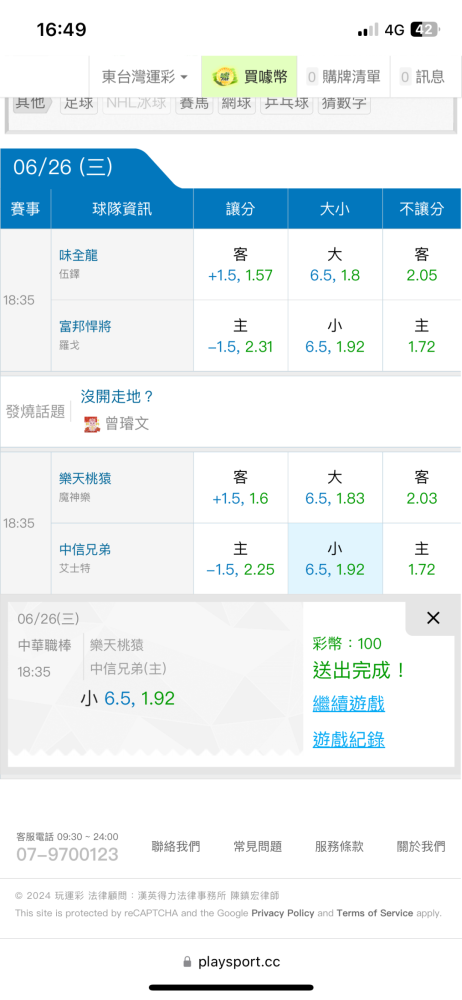The width and height of the screenshot is (462, 1000).
Task: Pick 樂天桃猿 客 2.03 moneyline
Action: [422, 488]
